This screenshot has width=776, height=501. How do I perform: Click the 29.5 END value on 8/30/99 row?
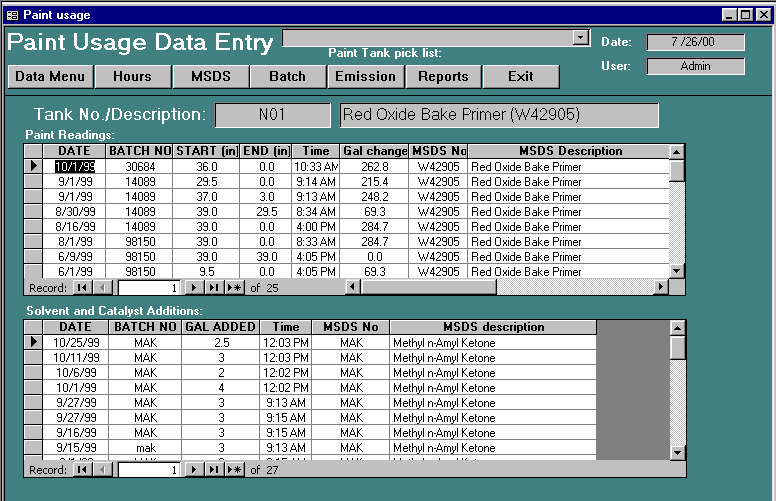pyautogui.click(x=266, y=212)
